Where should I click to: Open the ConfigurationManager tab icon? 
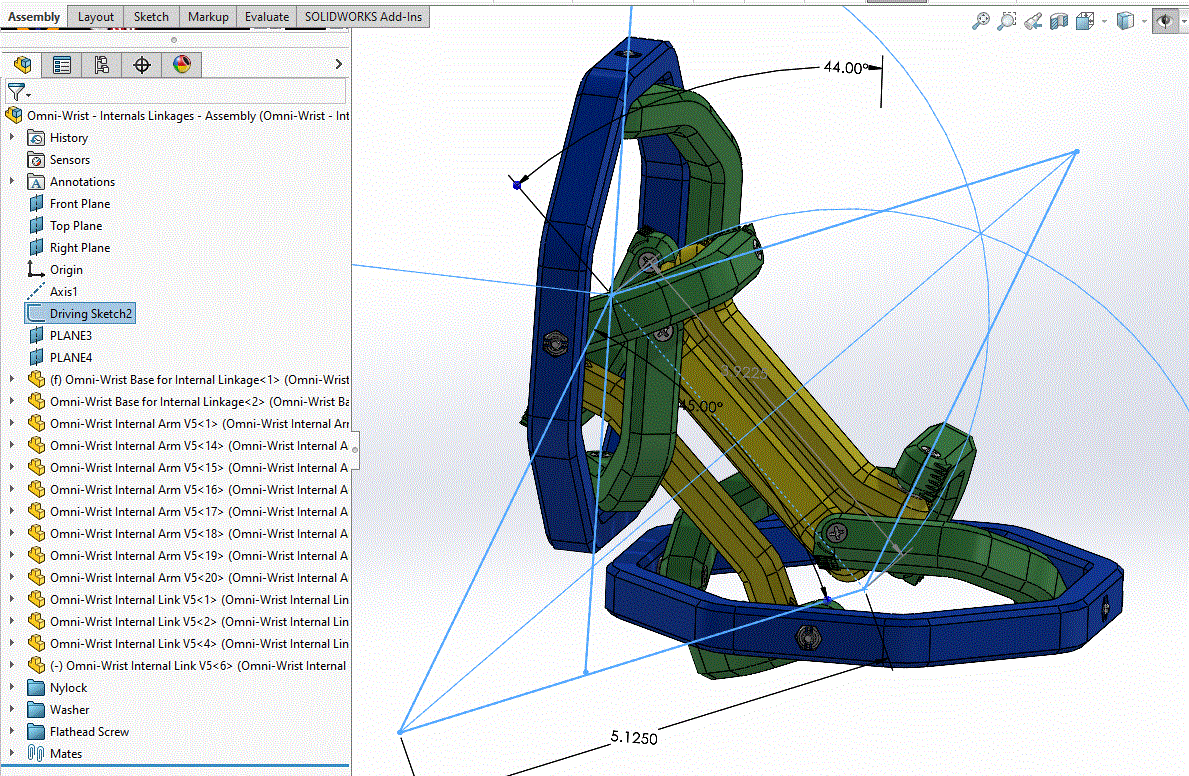[x=102, y=64]
